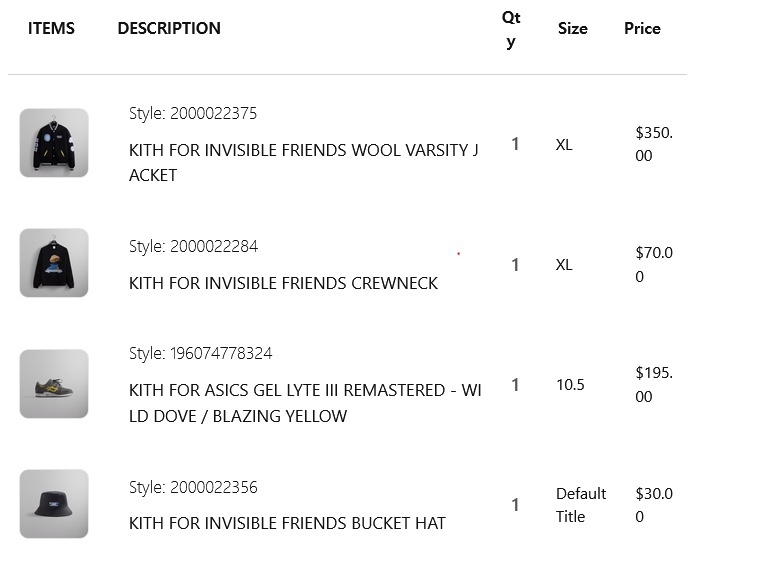
Task: Click the Invisible Friends Crewneck product name
Action: [x=283, y=283]
